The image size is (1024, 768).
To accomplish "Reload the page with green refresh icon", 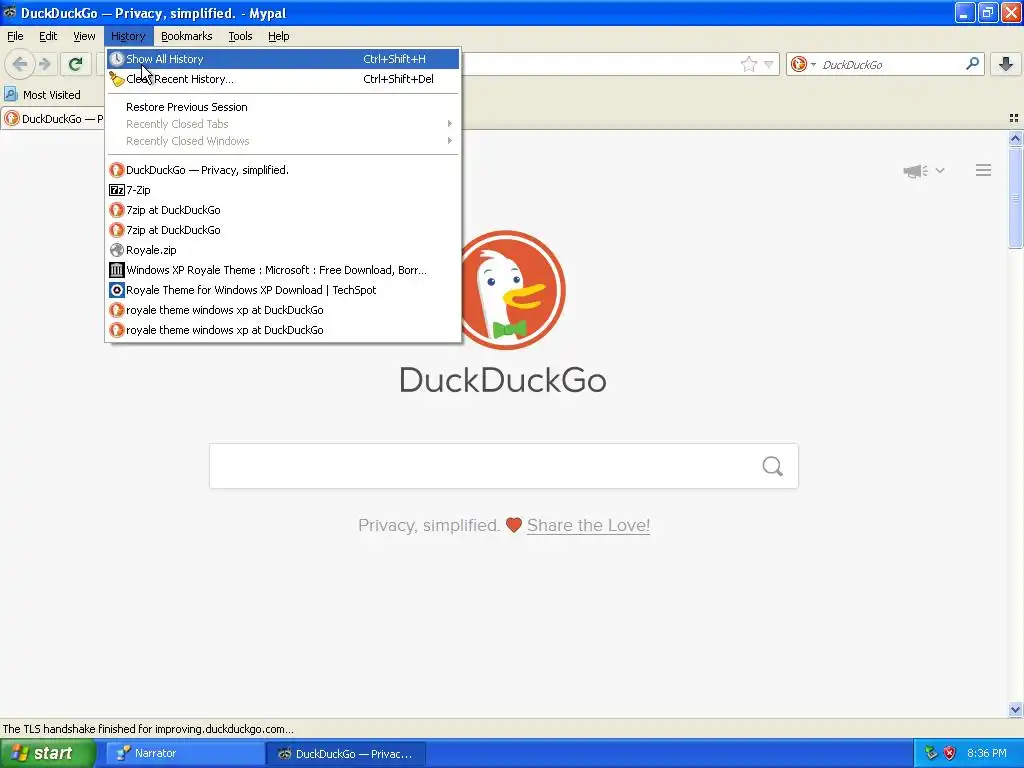I will point(75,64).
